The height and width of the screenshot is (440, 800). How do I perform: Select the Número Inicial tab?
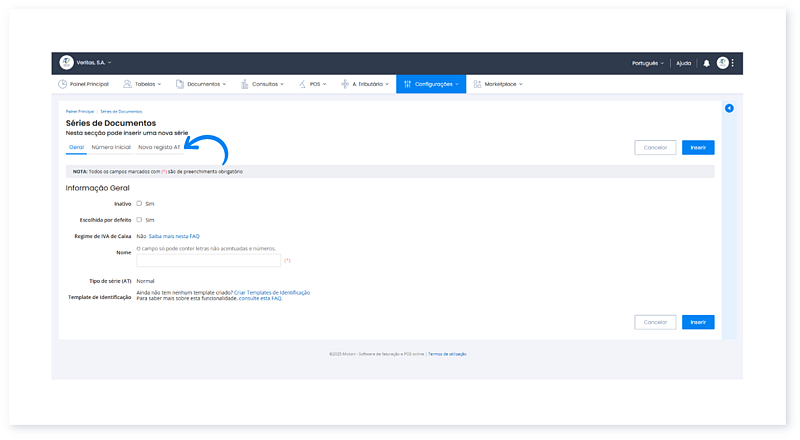coord(110,147)
